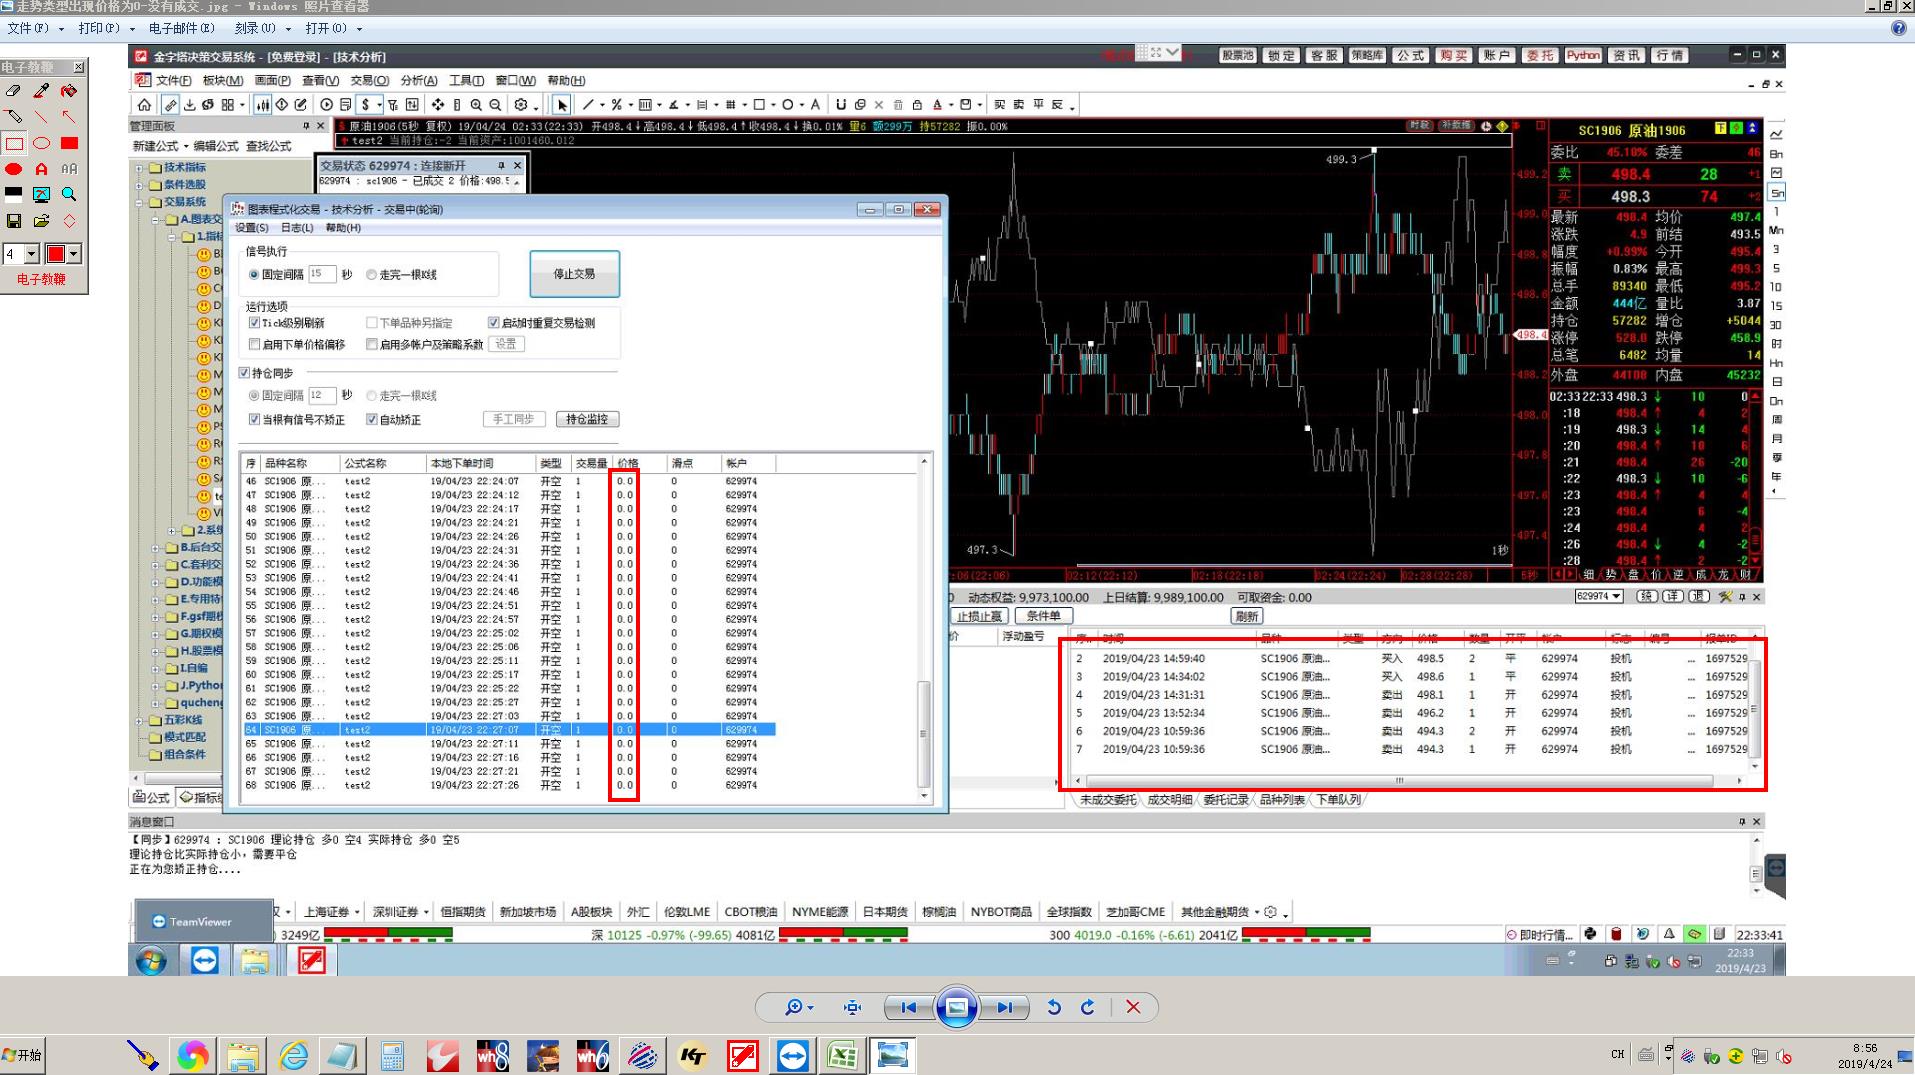Click the photo viewer help question icon
1915x1075 pixels.
1898,29
